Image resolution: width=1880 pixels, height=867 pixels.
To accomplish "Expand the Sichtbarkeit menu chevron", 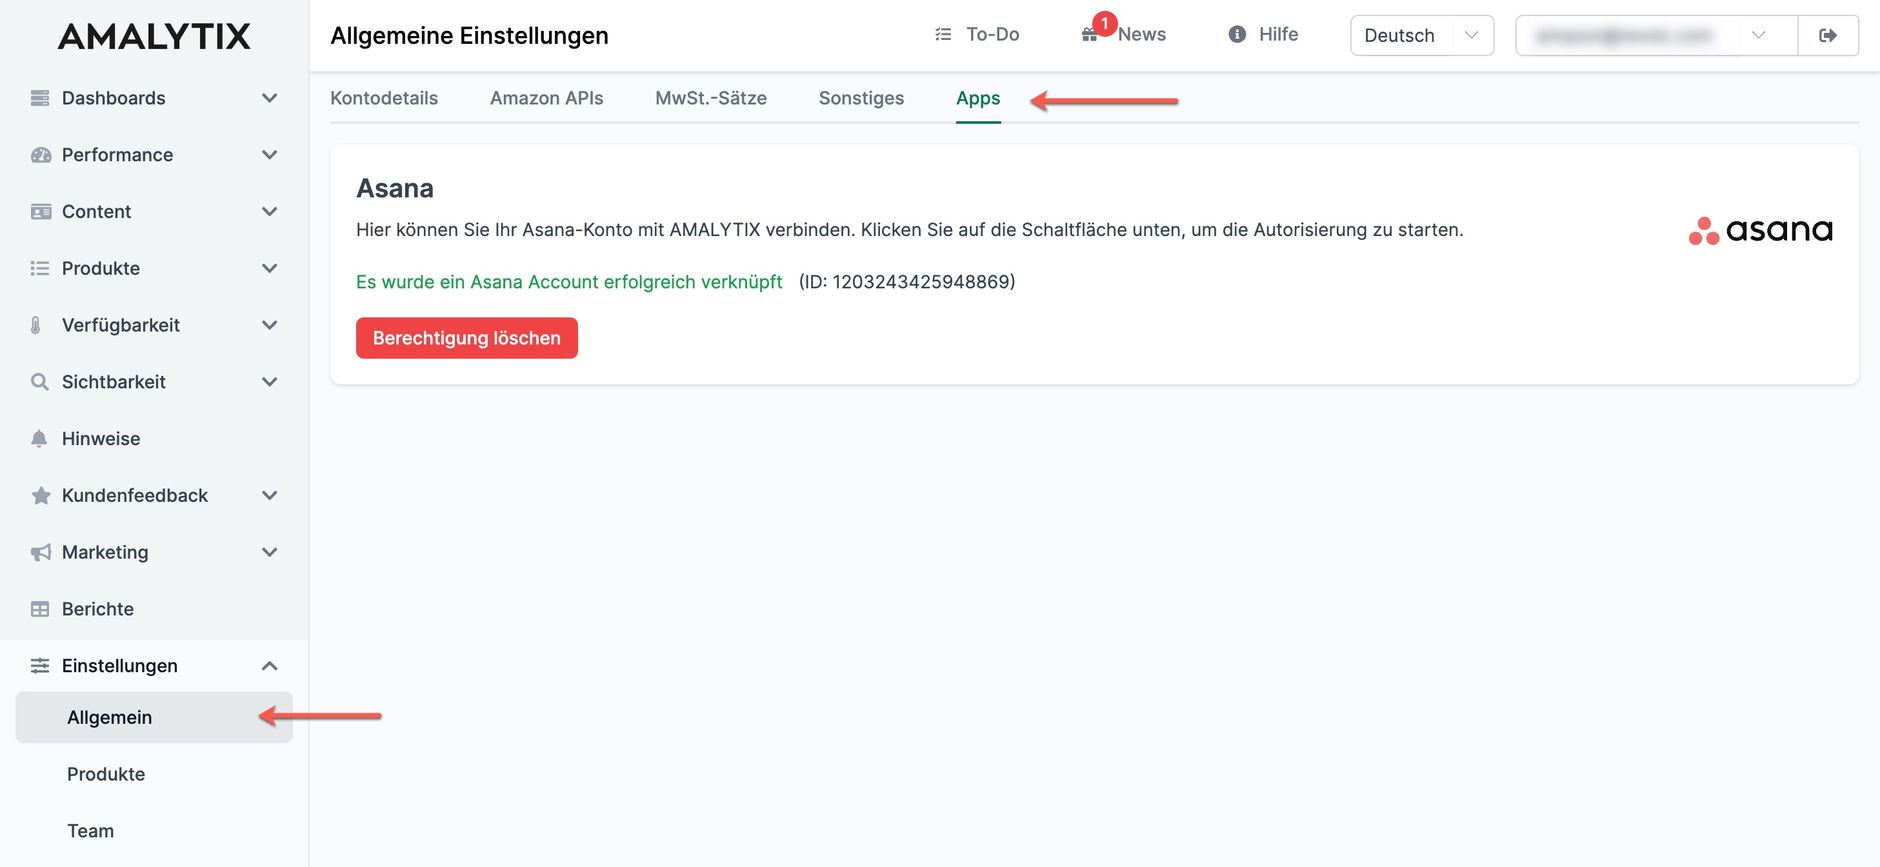I will [269, 382].
